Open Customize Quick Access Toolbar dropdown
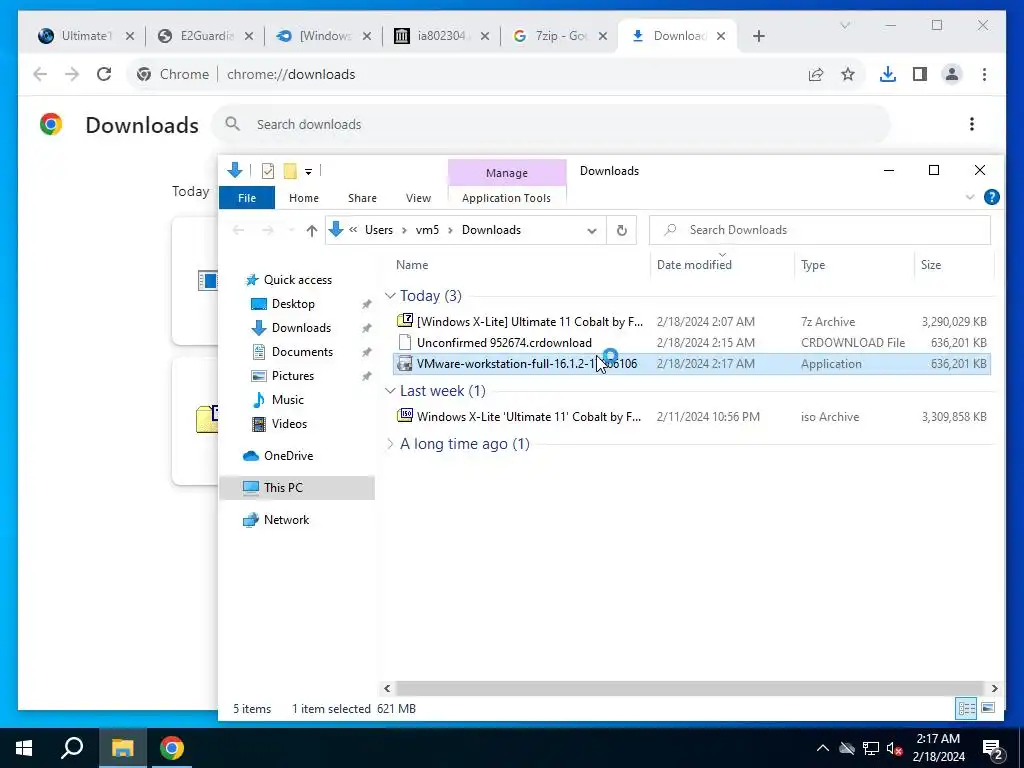 308,172
